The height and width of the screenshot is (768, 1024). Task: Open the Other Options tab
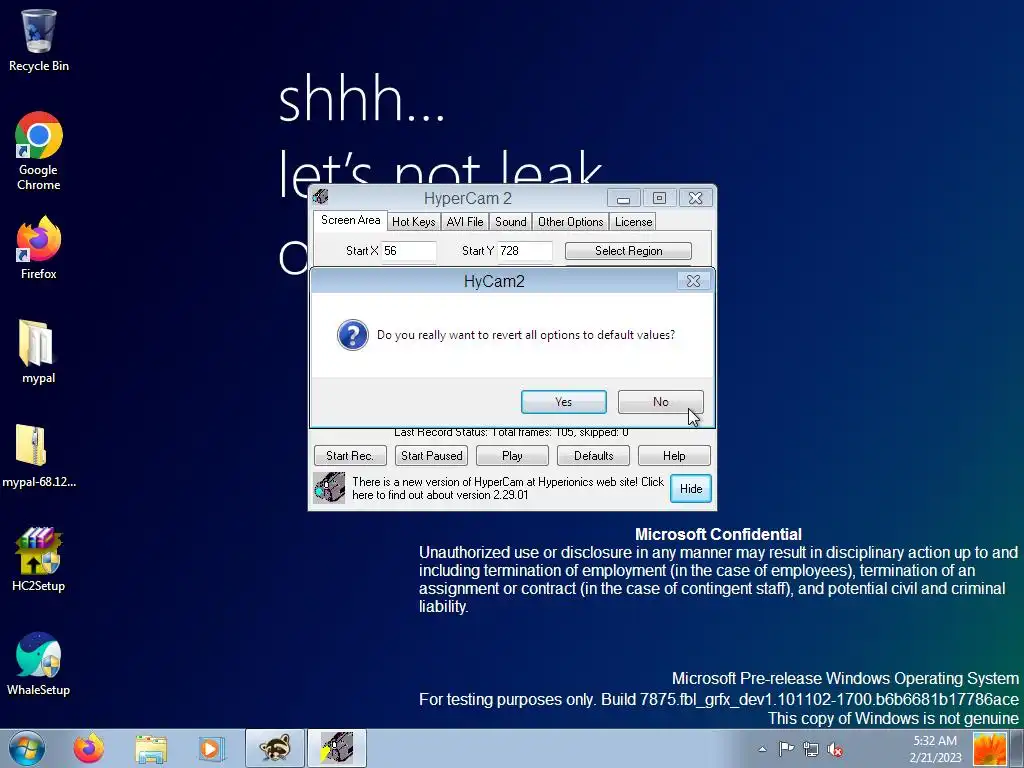pos(570,222)
